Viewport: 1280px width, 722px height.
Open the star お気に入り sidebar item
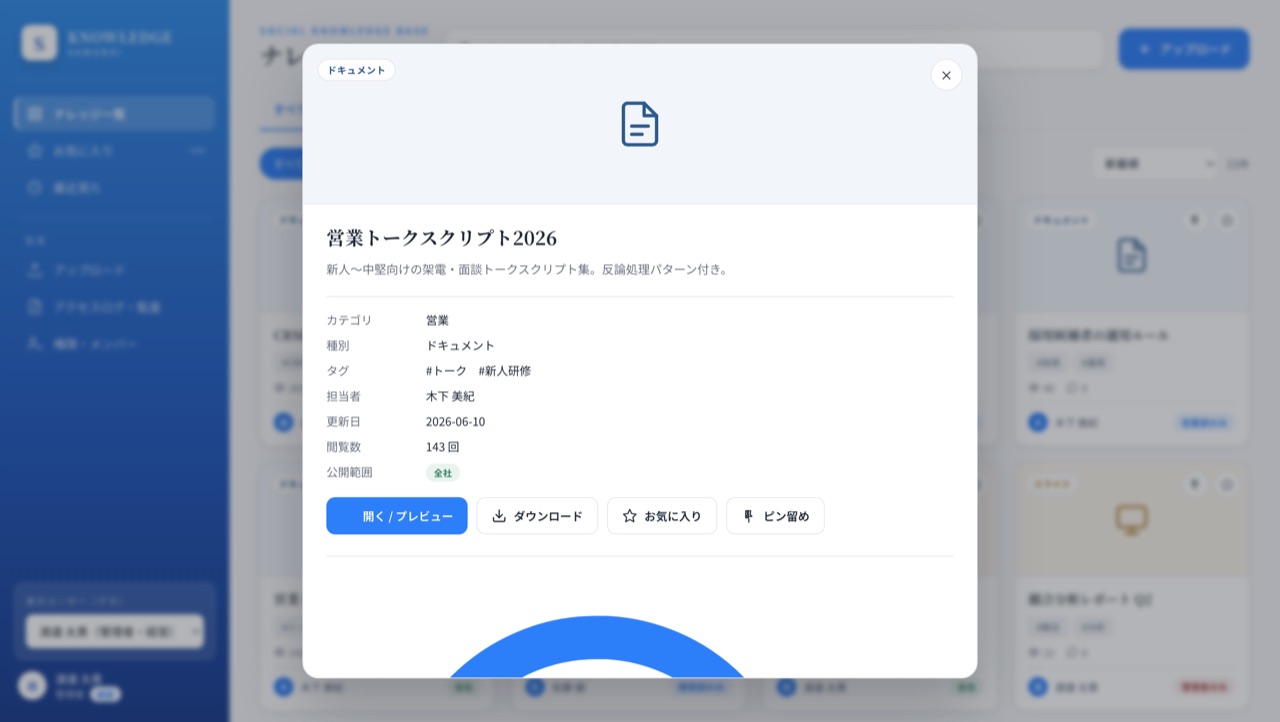[114, 151]
